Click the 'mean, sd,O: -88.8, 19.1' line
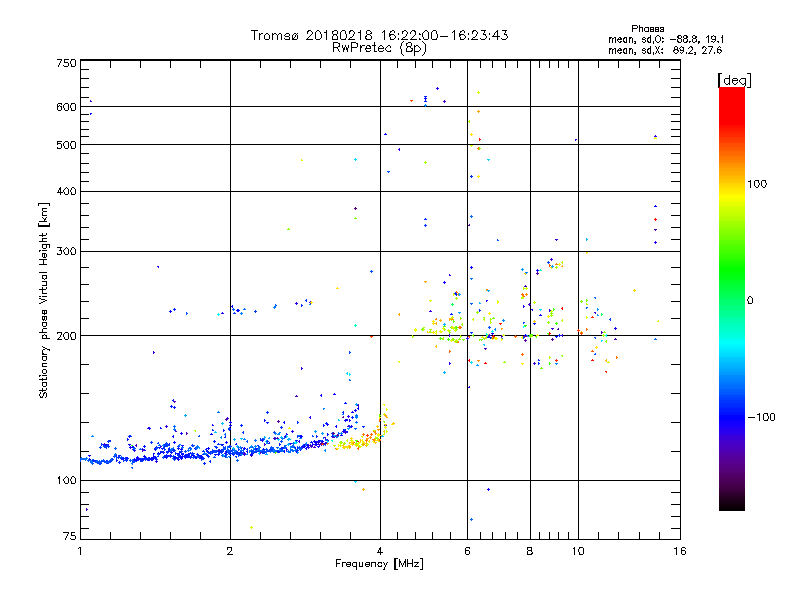This screenshot has height=600, width=800. (x=666, y=39)
